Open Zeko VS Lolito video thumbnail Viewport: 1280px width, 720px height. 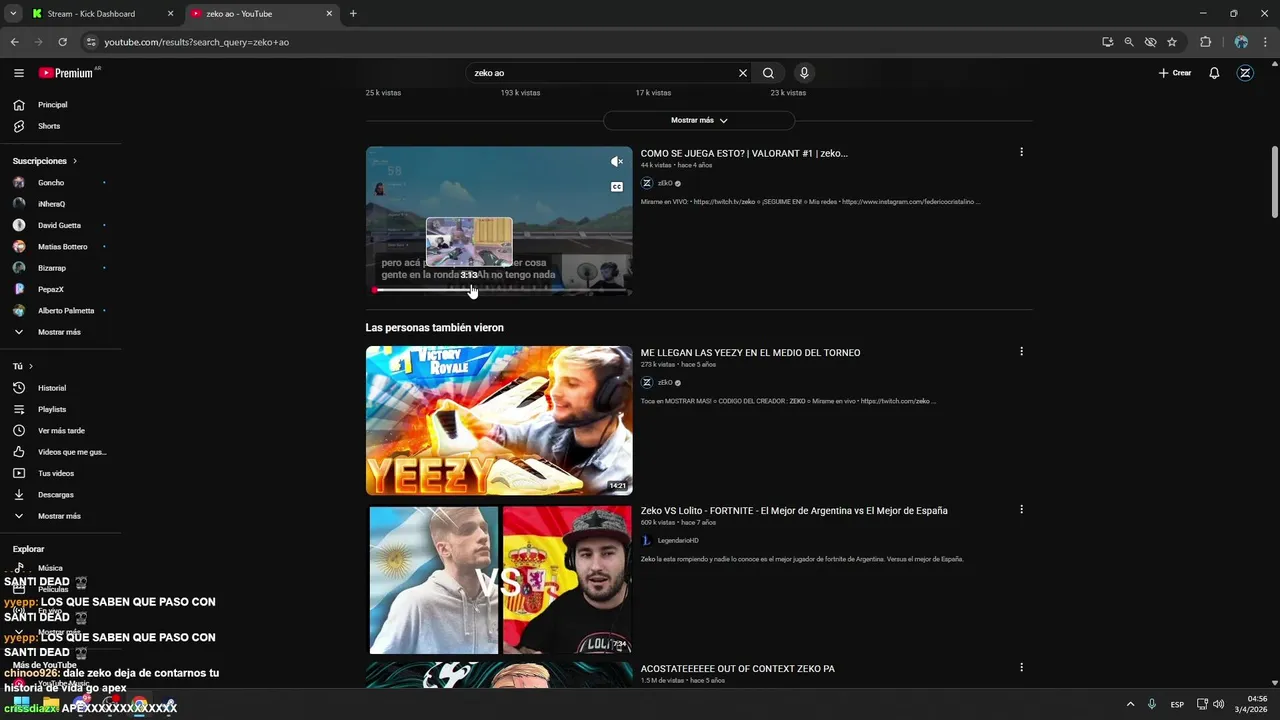[499, 580]
